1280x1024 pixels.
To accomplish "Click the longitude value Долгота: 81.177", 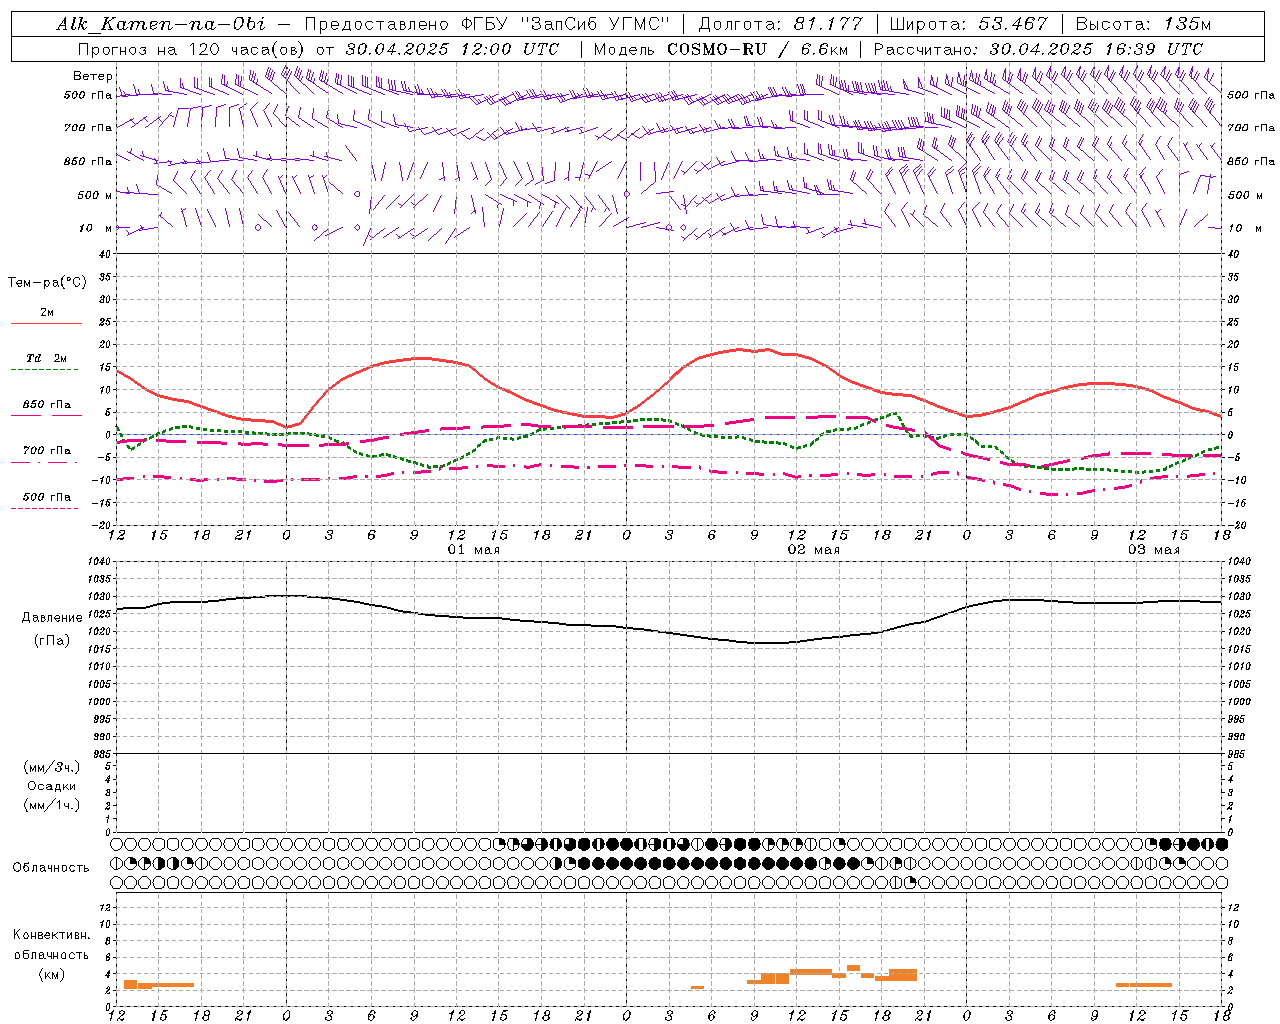I will point(780,24).
